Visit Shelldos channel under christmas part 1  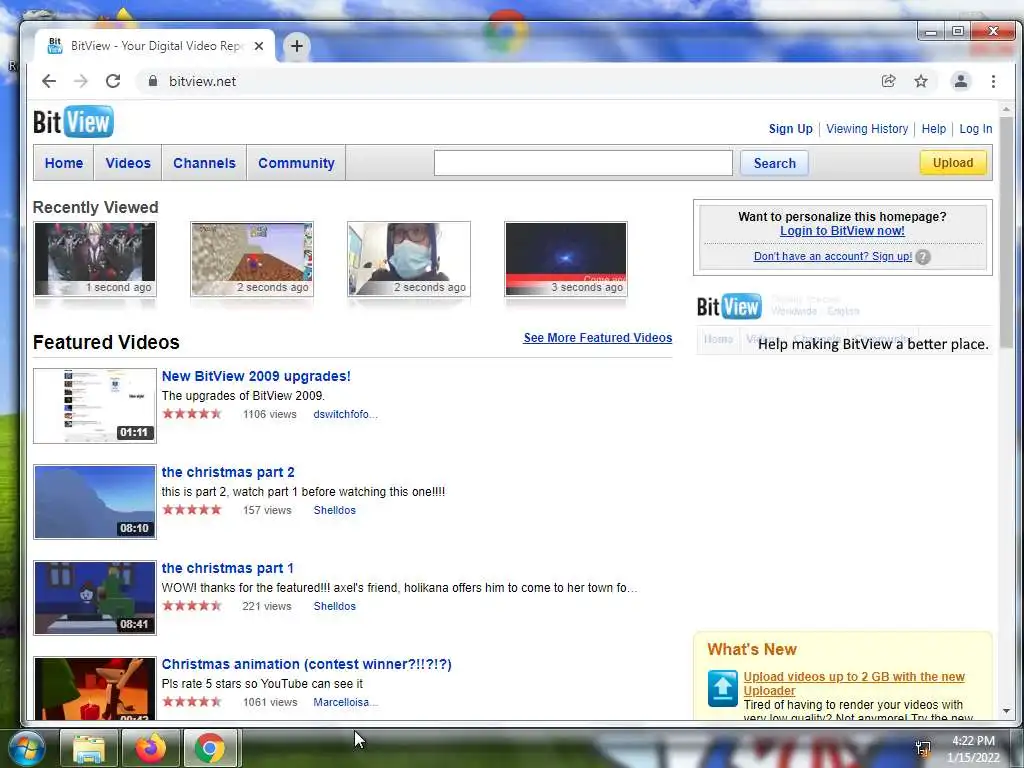pyautogui.click(x=334, y=606)
